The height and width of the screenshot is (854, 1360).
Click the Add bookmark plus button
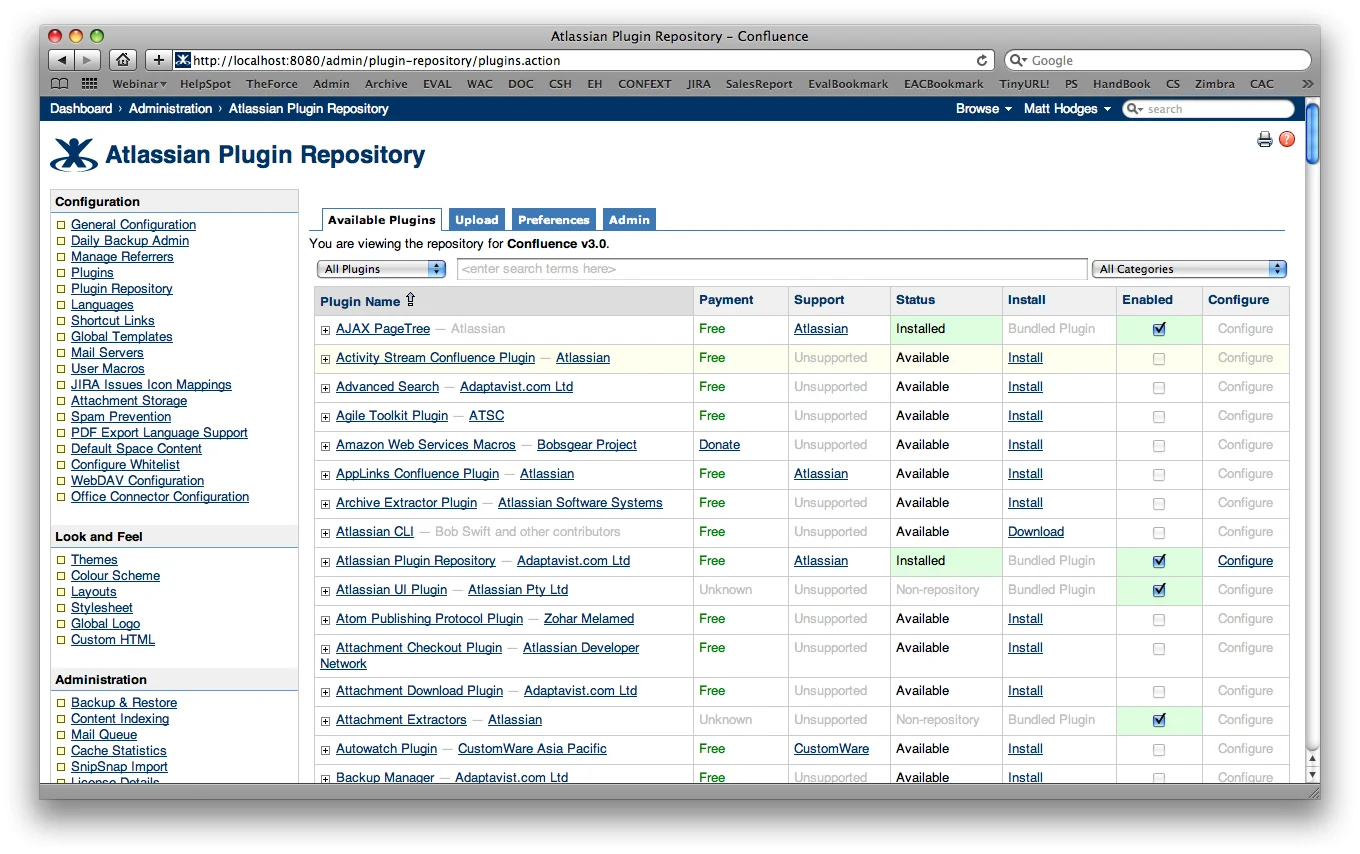point(158,60)
